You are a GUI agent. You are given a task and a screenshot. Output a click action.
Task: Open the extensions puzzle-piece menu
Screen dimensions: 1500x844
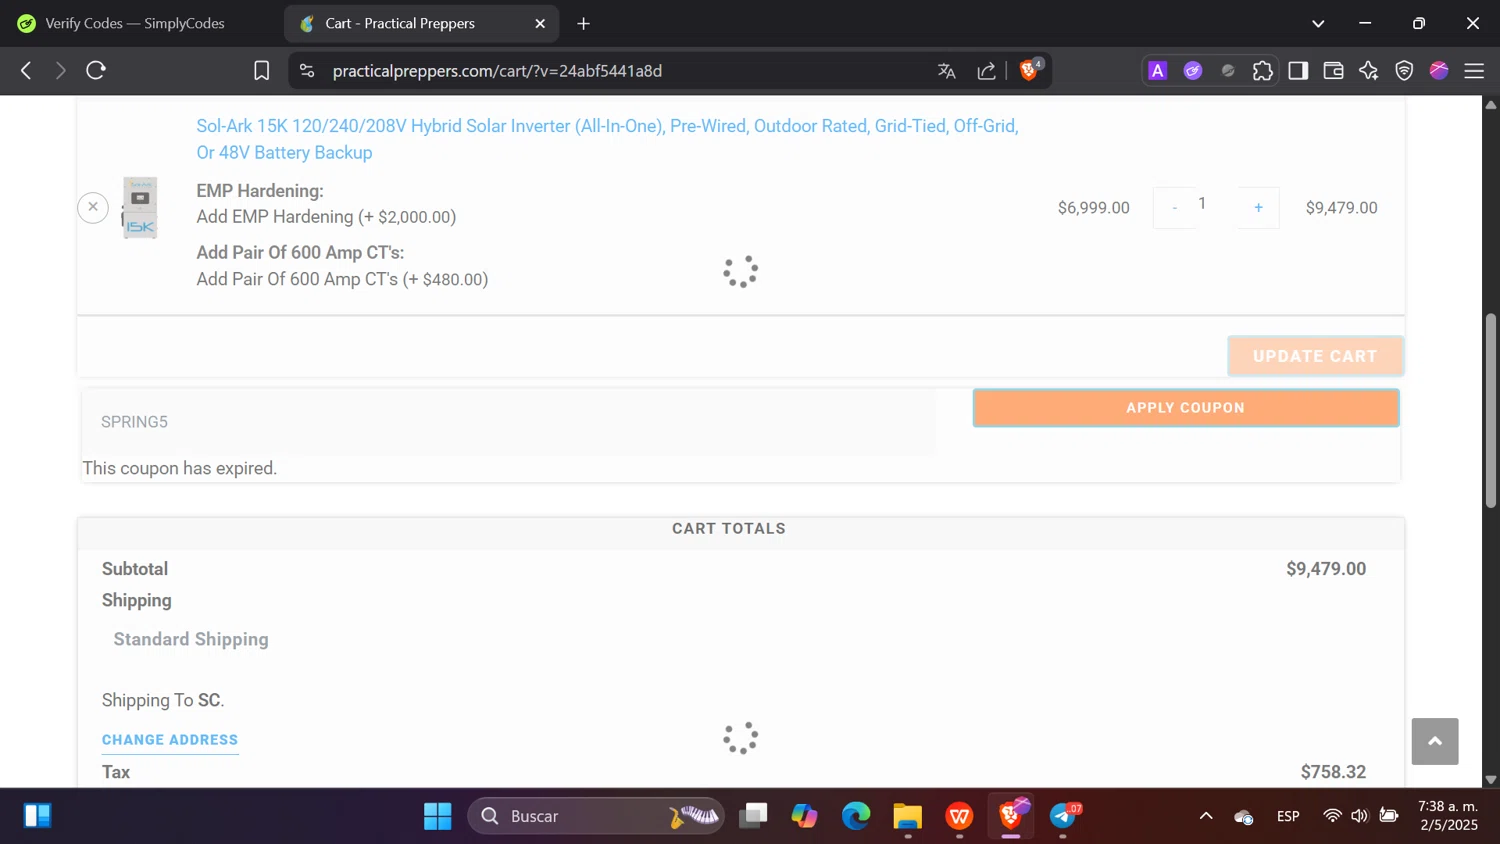(x=1263, y=70)
